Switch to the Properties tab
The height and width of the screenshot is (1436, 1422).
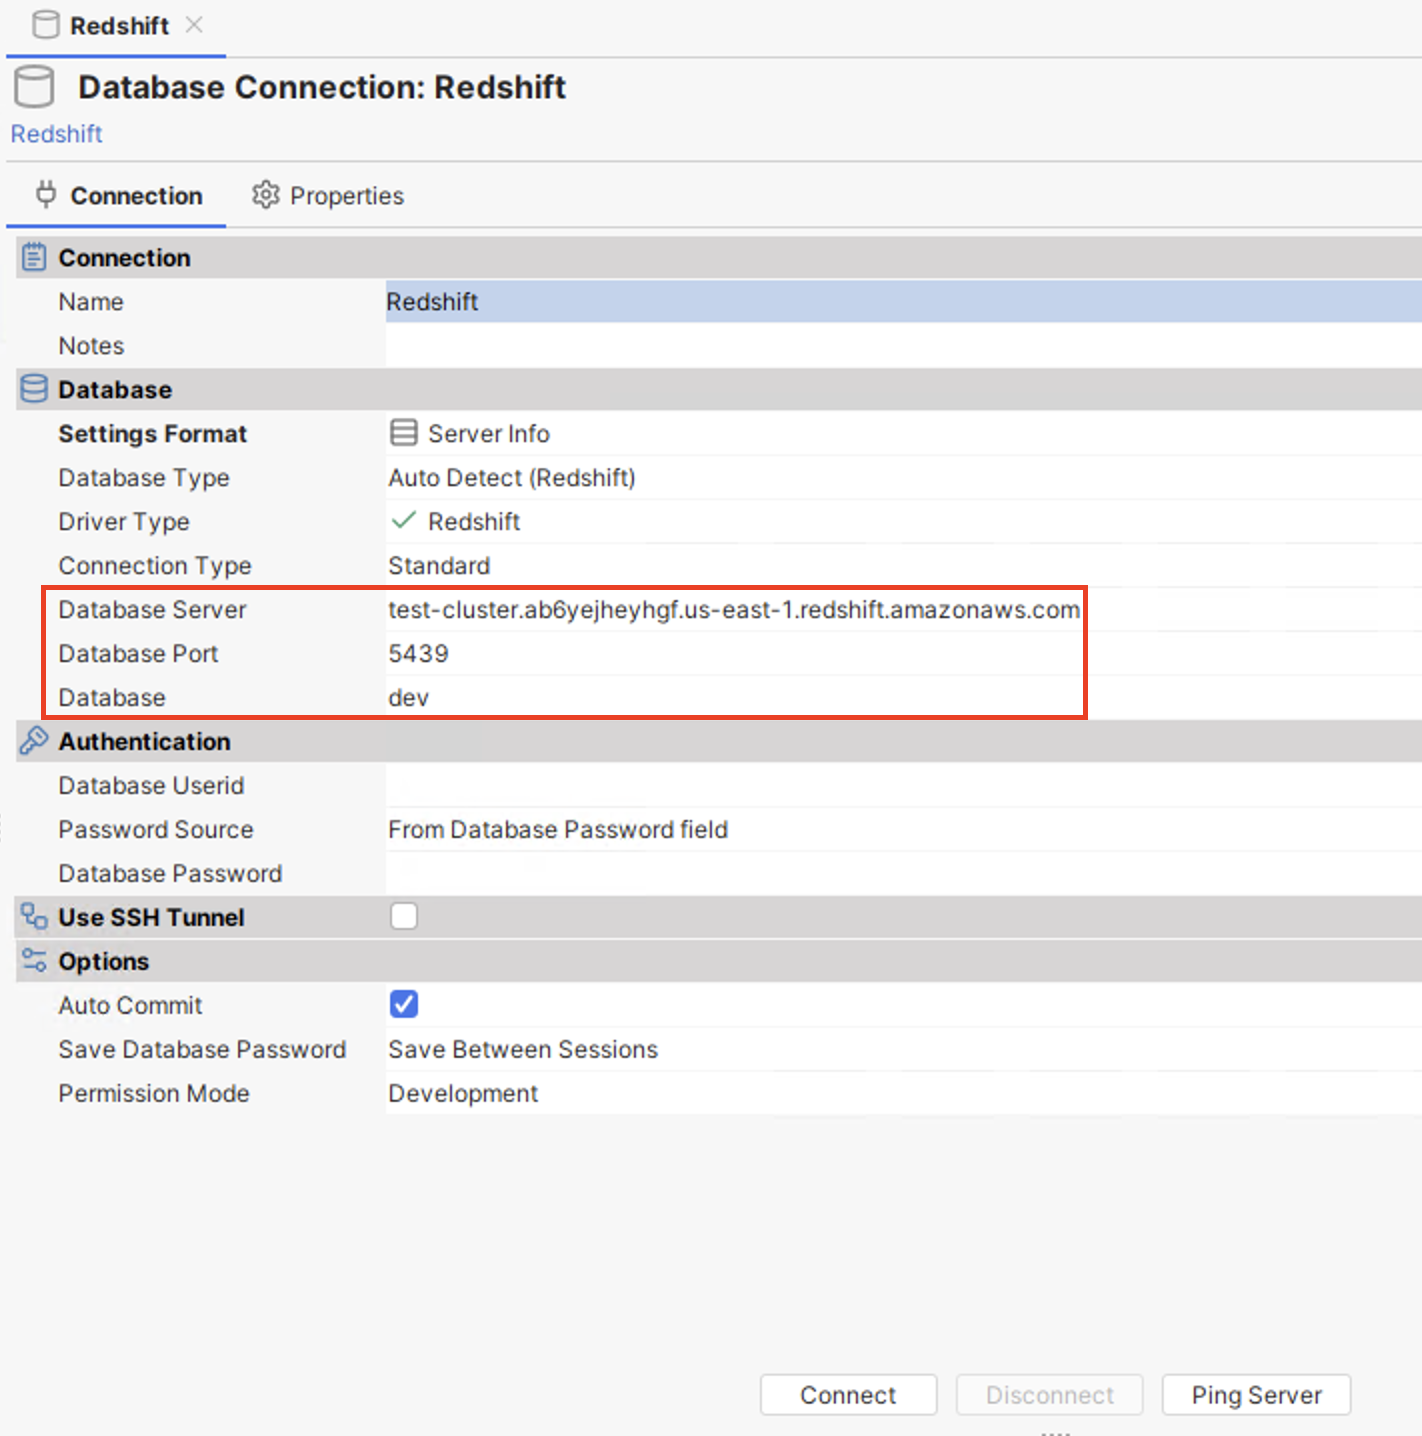coord(328,195)
